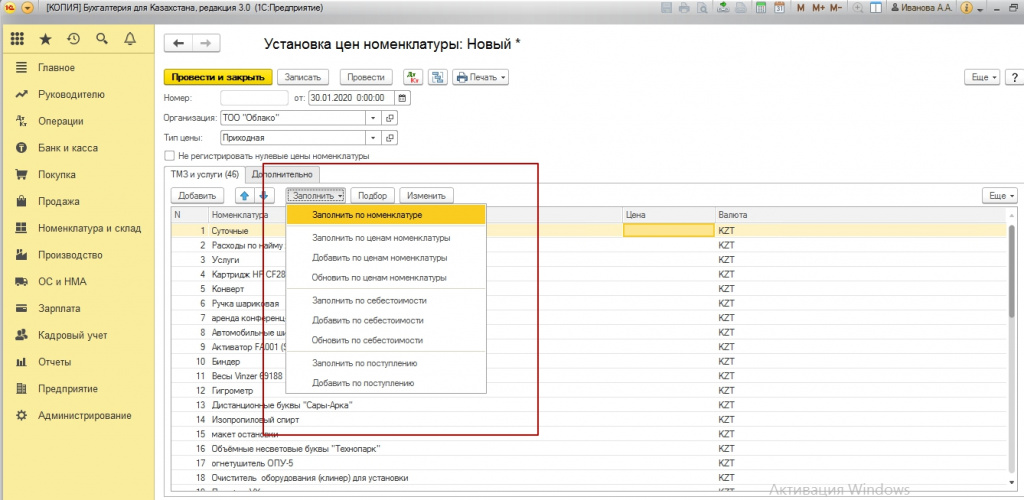Open the sections grid menu icon

[x=18, y=39]
